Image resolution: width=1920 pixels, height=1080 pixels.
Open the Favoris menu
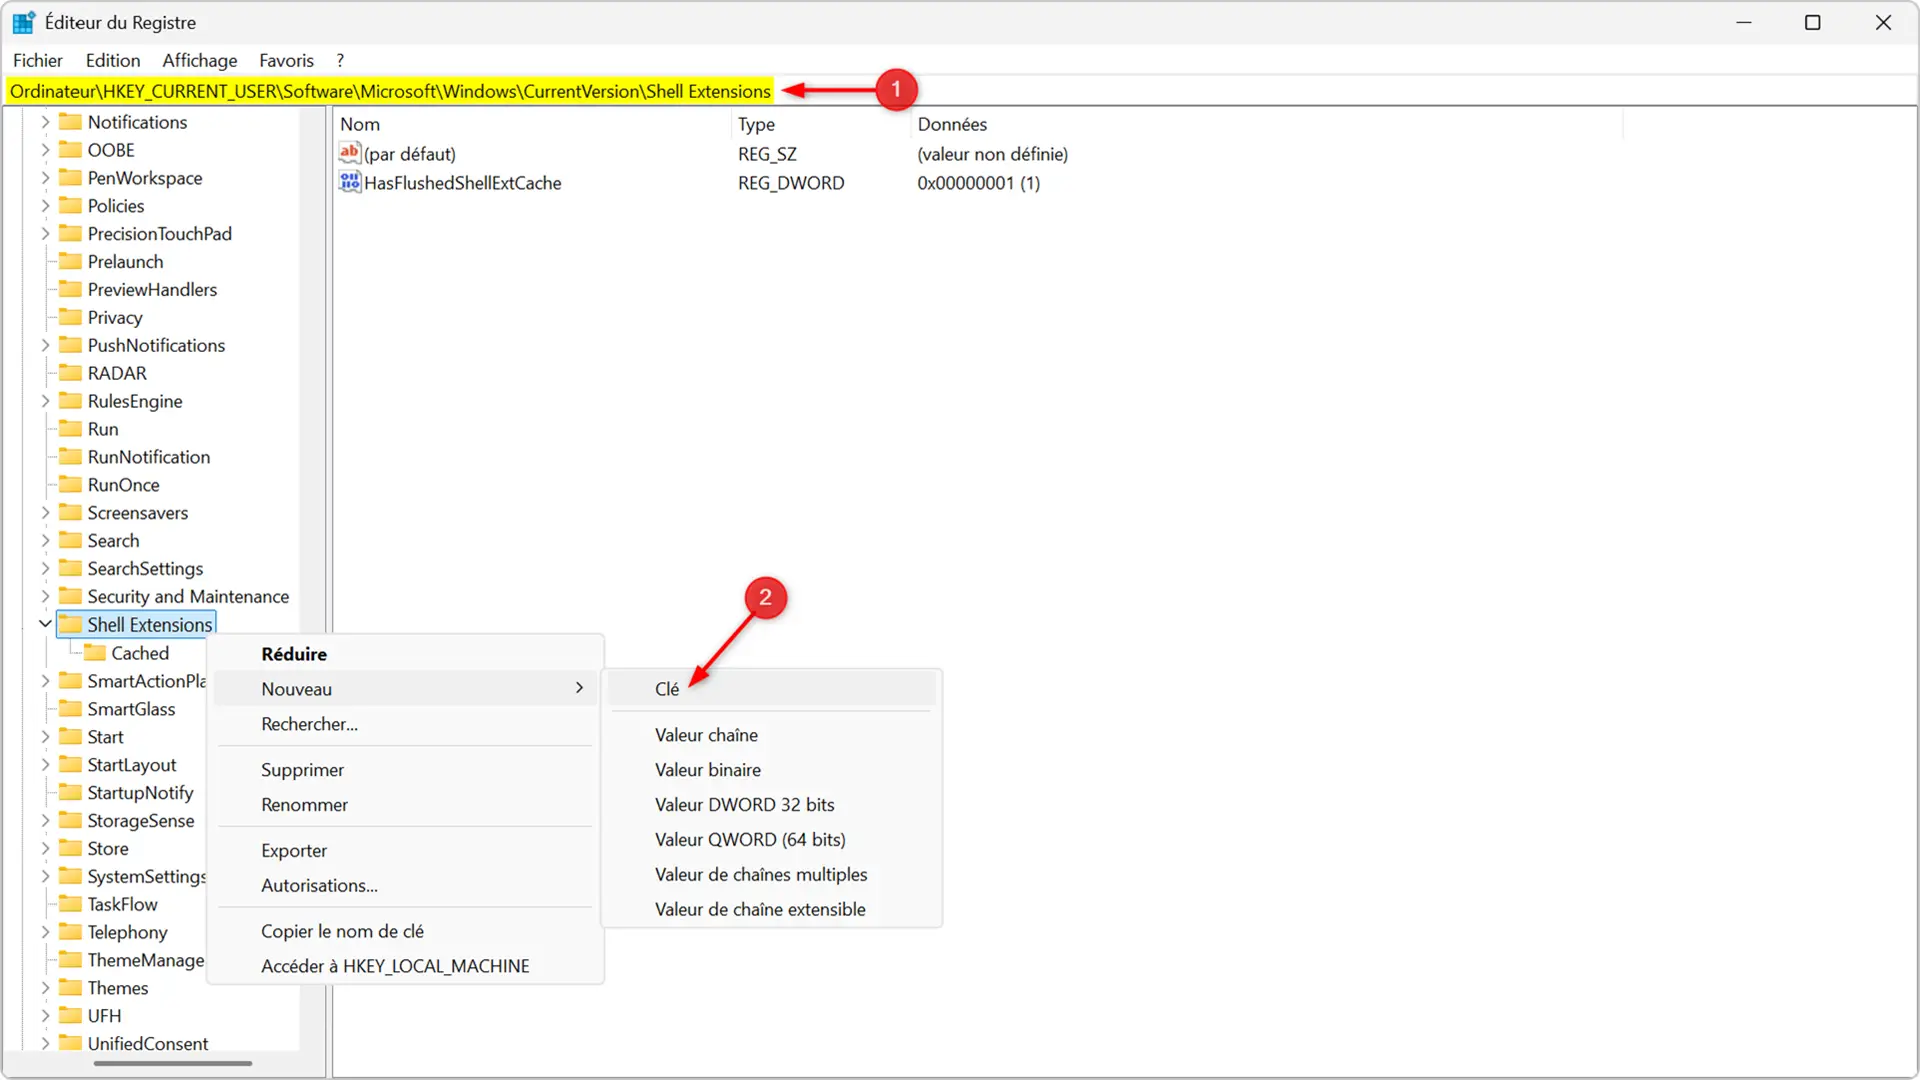[x=286, y=61]
